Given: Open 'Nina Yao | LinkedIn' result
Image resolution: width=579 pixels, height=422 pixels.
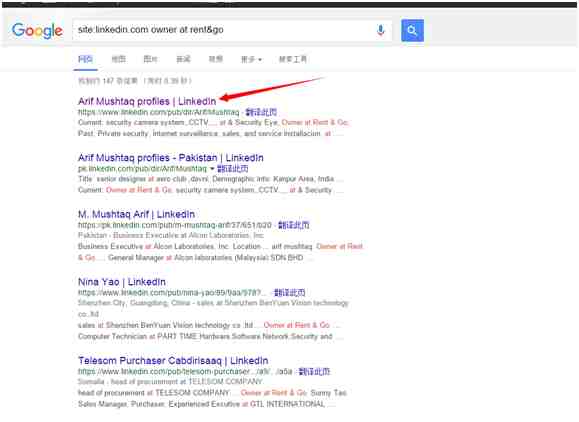Looking at the screenshot, I should pos(122,282).
